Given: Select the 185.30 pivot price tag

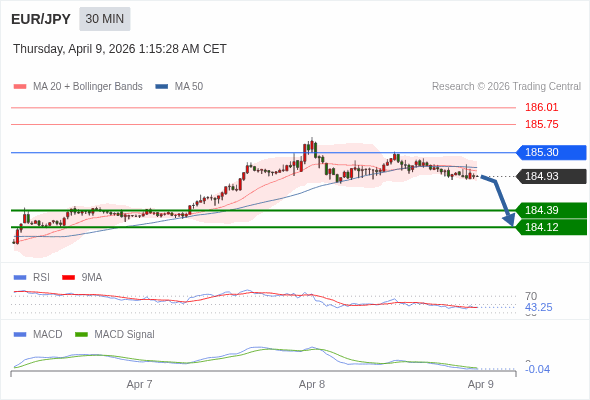Looking at the screenshot, I should tap(551, 152).
